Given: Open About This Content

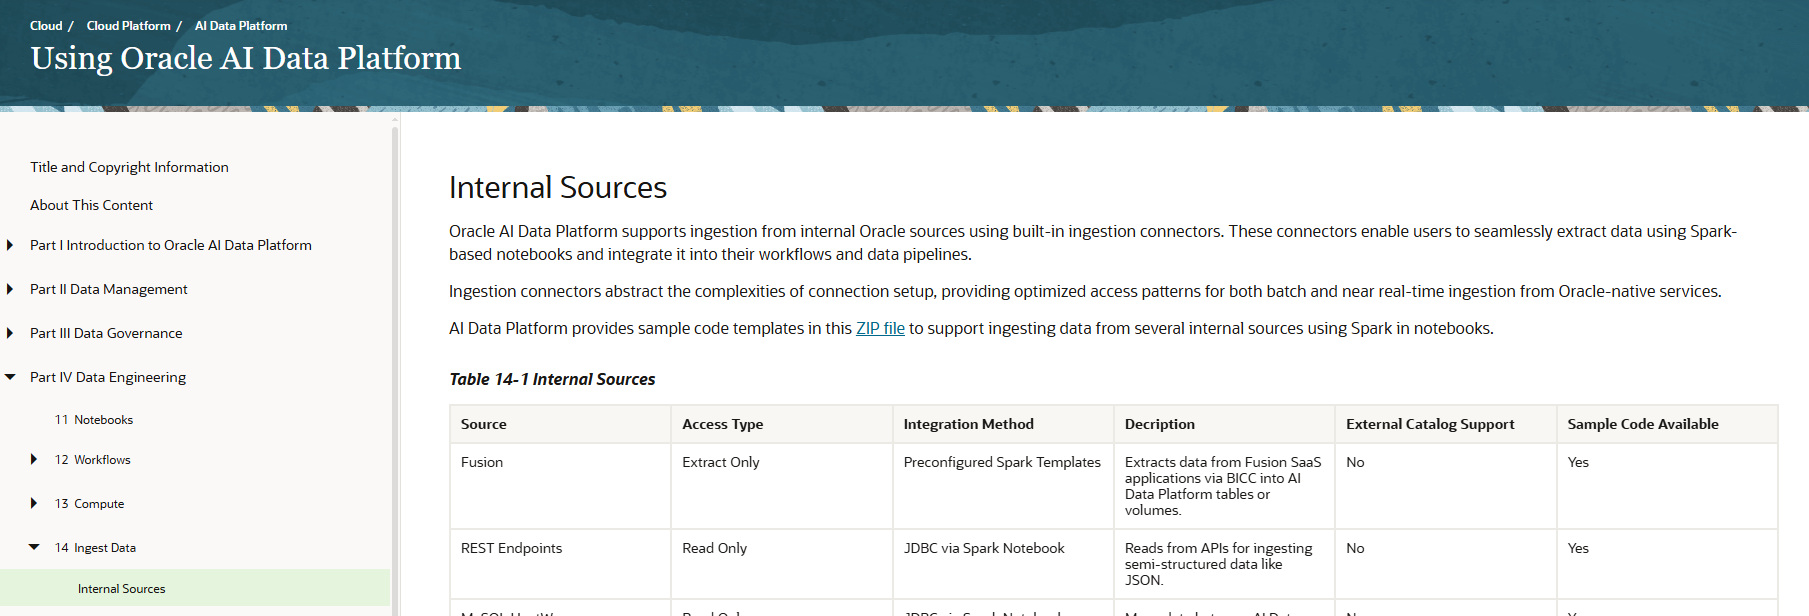Looking at the screenshot, I should pyautogui.click(x=91, y=205).
